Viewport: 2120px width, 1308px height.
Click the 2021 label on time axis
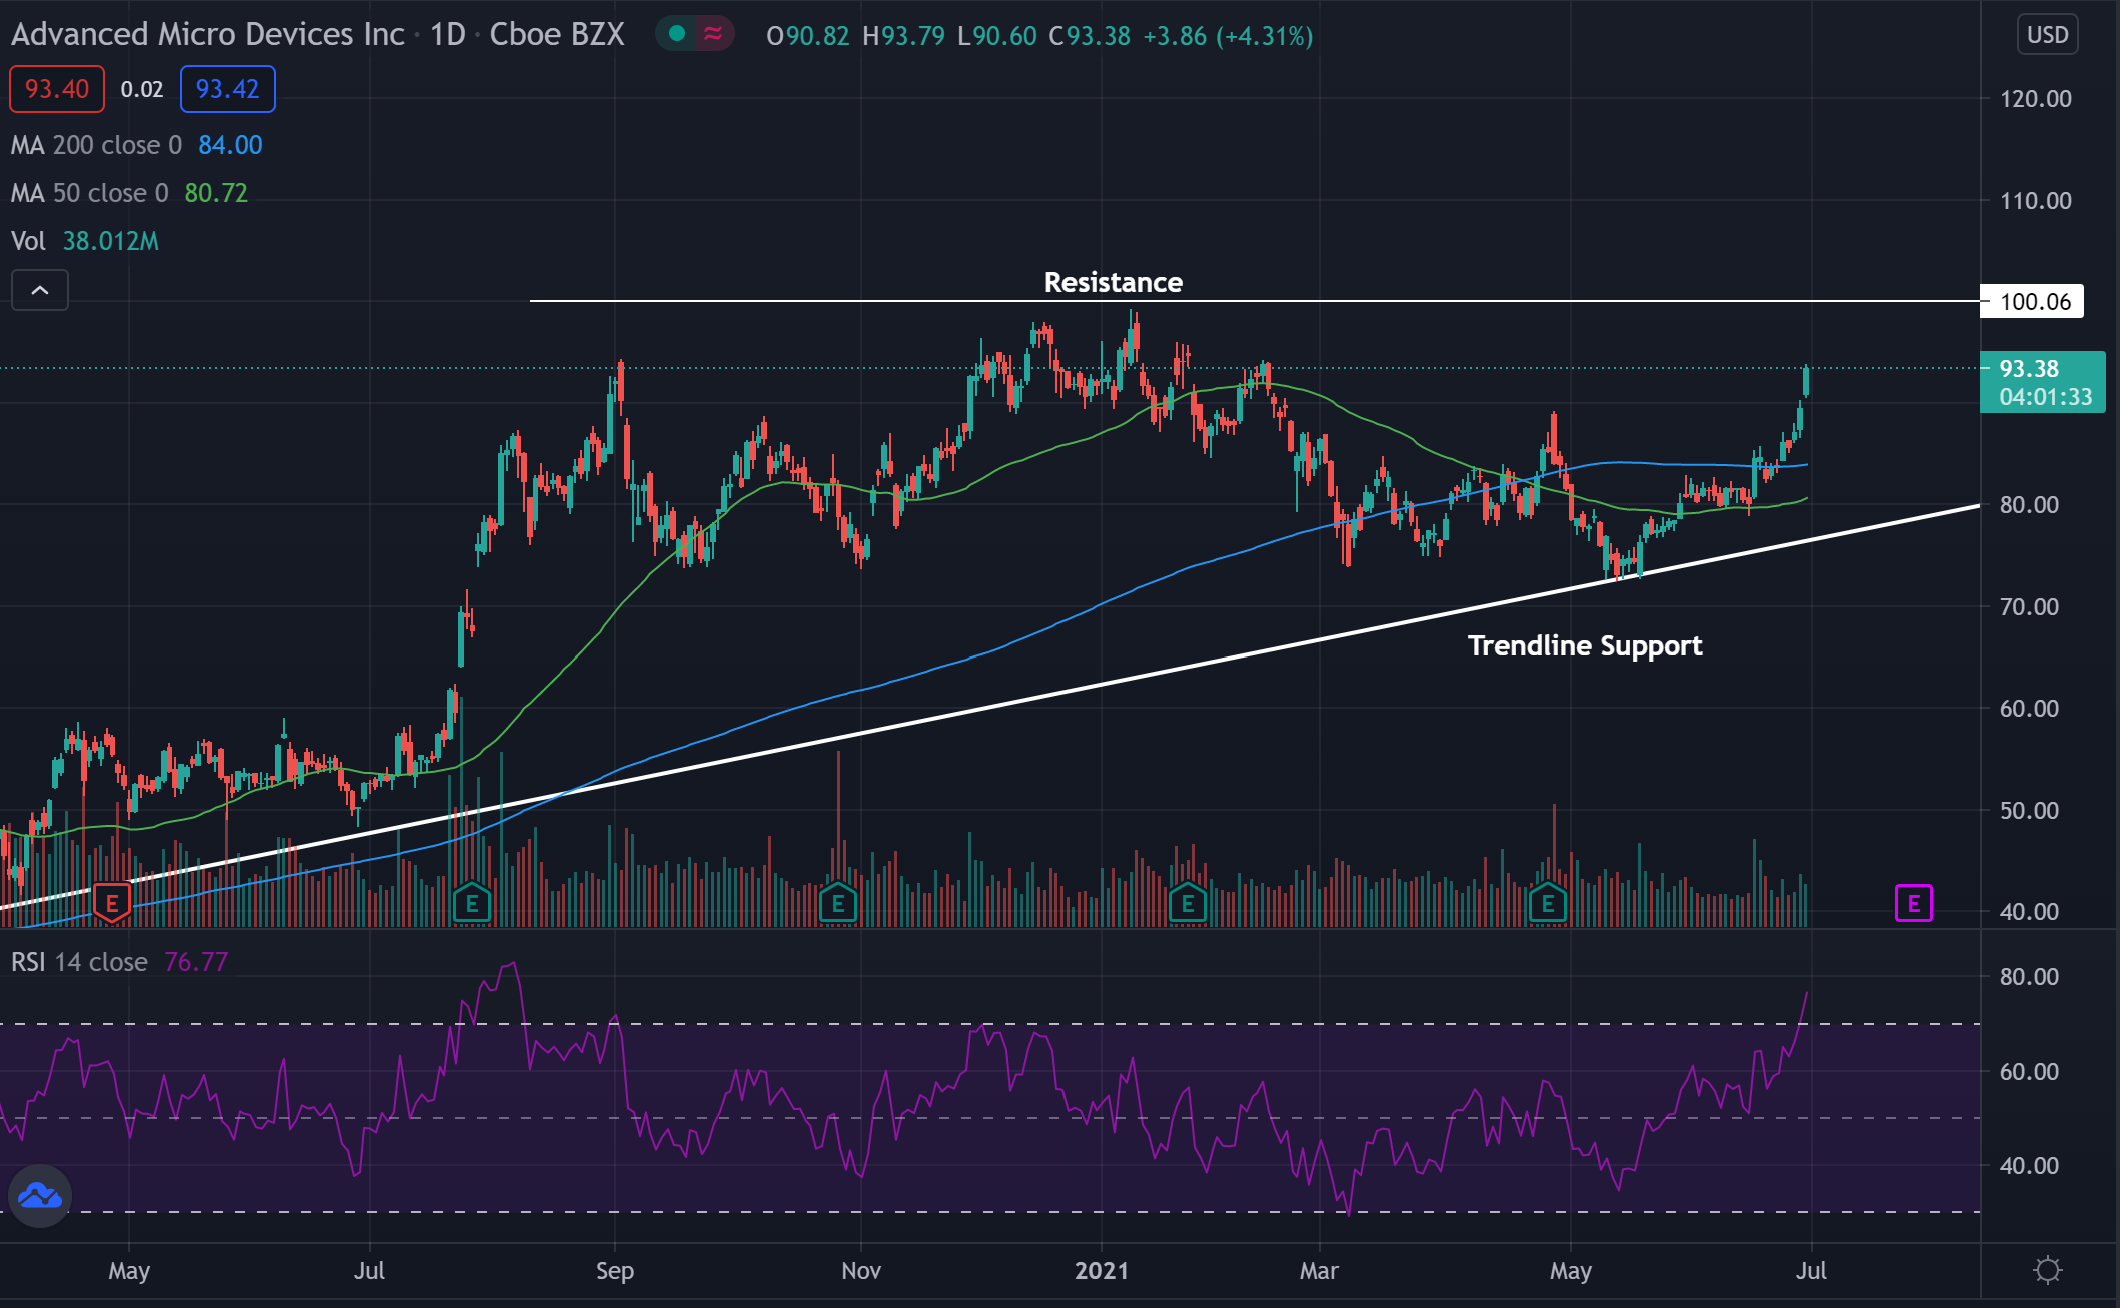[1101, 1270]
